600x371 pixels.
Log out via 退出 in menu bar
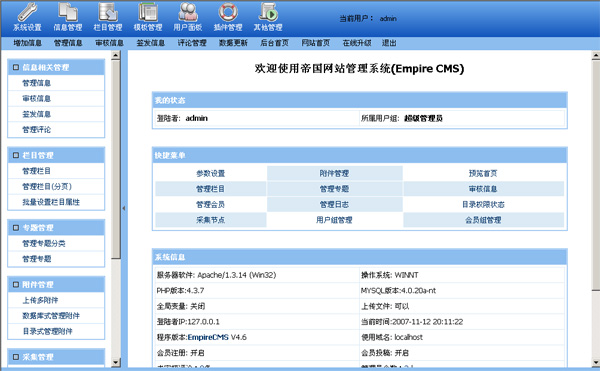pos(389,43)
